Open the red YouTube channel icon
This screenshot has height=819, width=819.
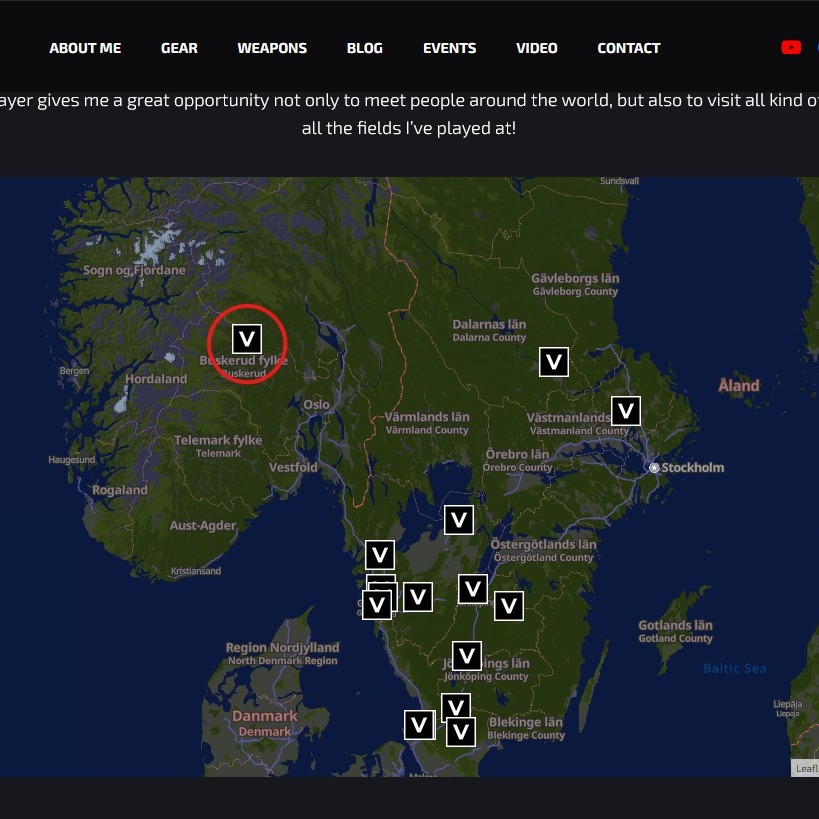pos(791,47)
